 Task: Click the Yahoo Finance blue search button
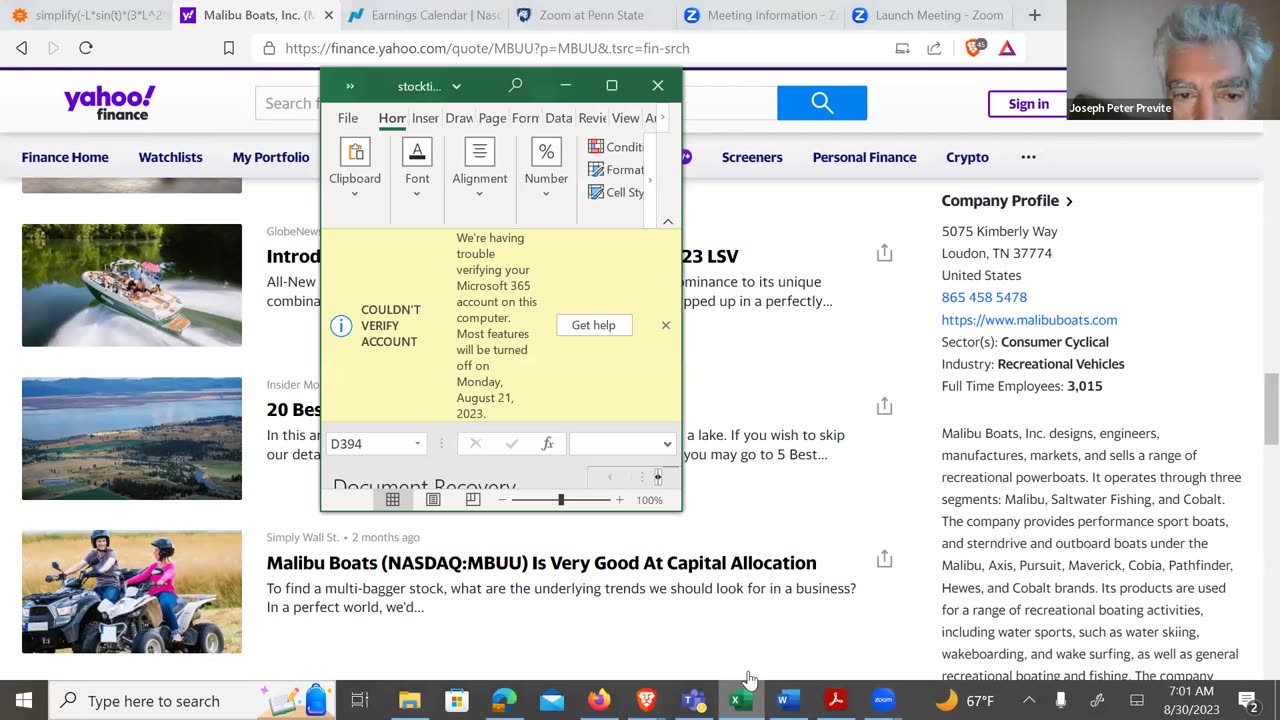(x=822, y=103)
